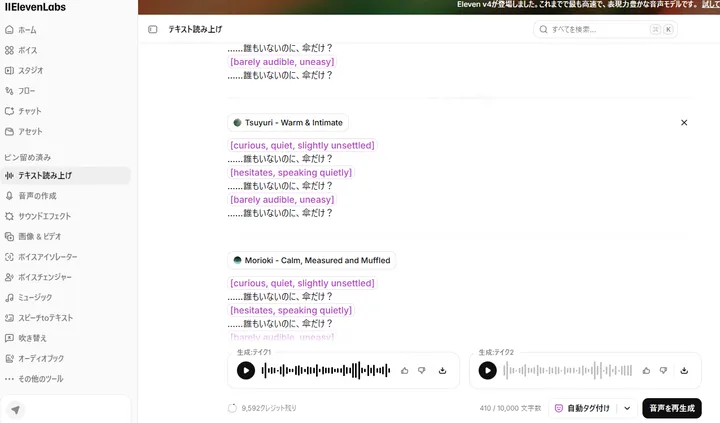Click the ボイスチェンジャー icon

[9, 277]
